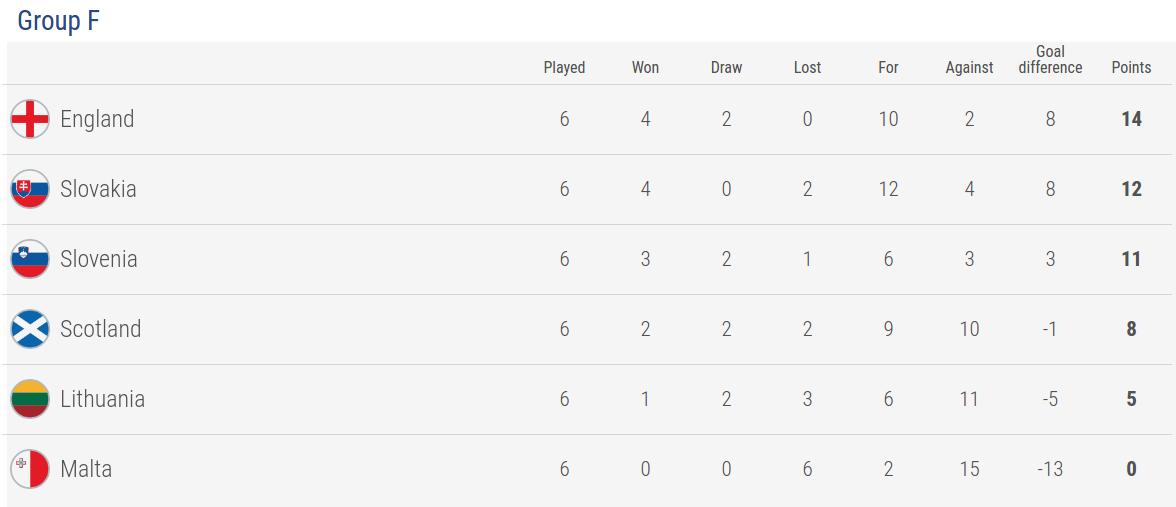The height and width of the screenshot is (507, 1176).
Task: Open the Slovakia team link
Action: (98, 189)
